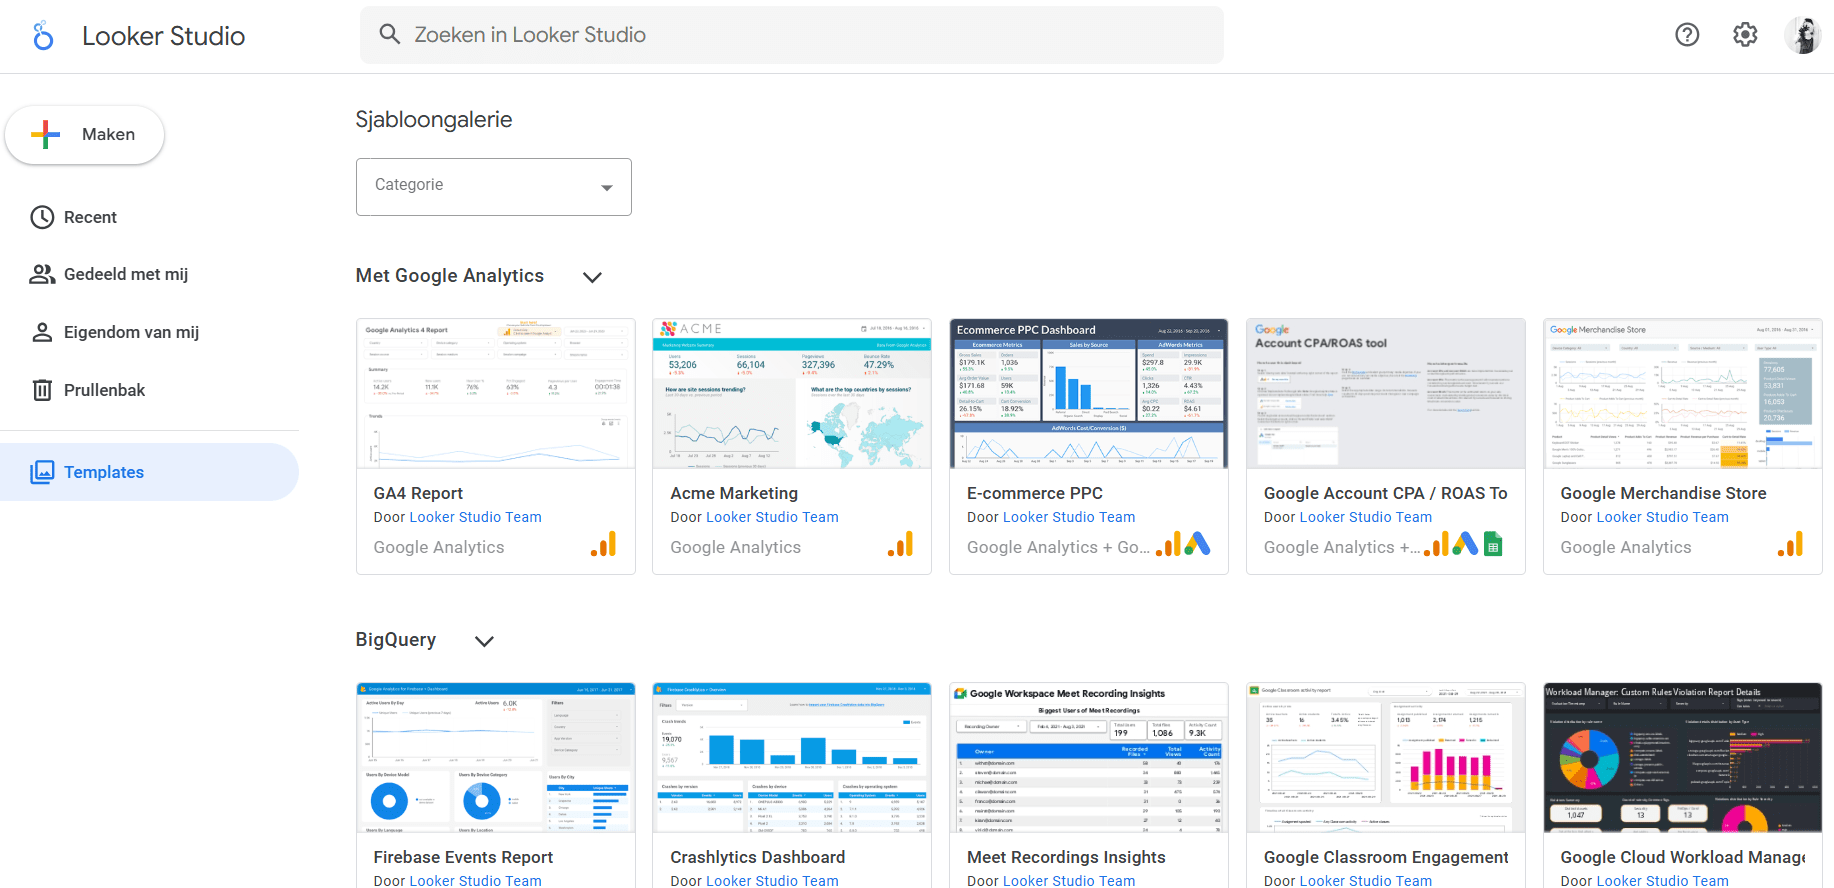Click Looker Studio Team link under Acme Marketing
Viewport: 1834px width, 888px height.
[x=772, y=517]
